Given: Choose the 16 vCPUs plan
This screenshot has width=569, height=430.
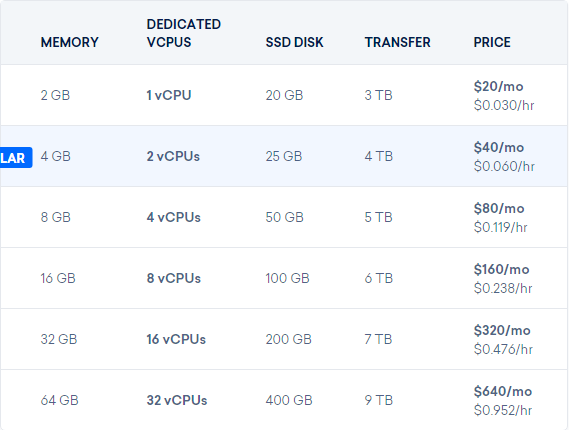Looking at the screenshot, I should [176, 339].
